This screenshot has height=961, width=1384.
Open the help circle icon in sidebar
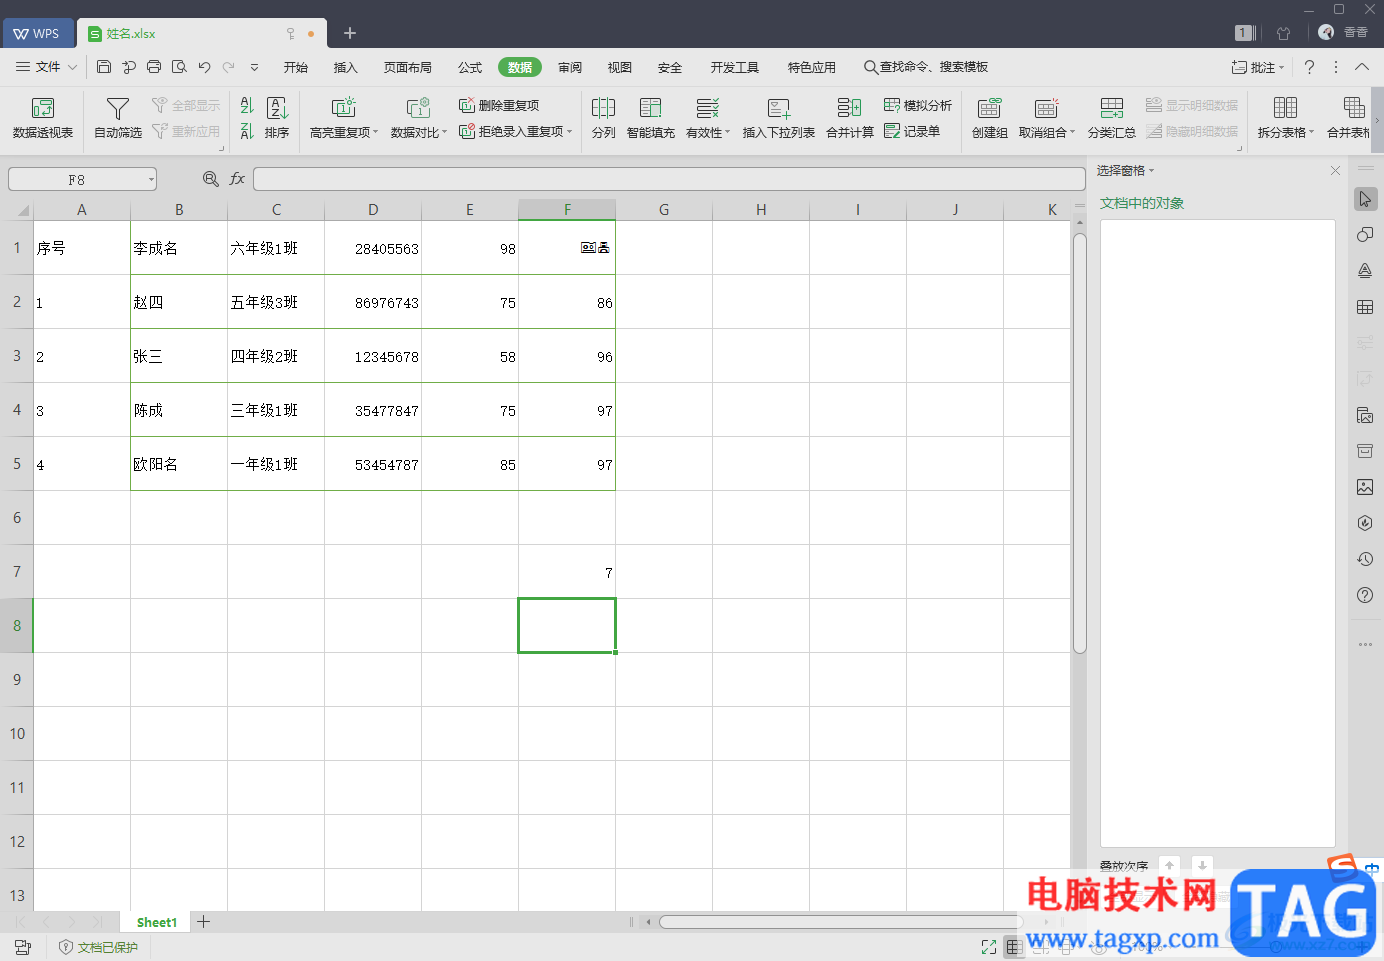click(1365, 595)
